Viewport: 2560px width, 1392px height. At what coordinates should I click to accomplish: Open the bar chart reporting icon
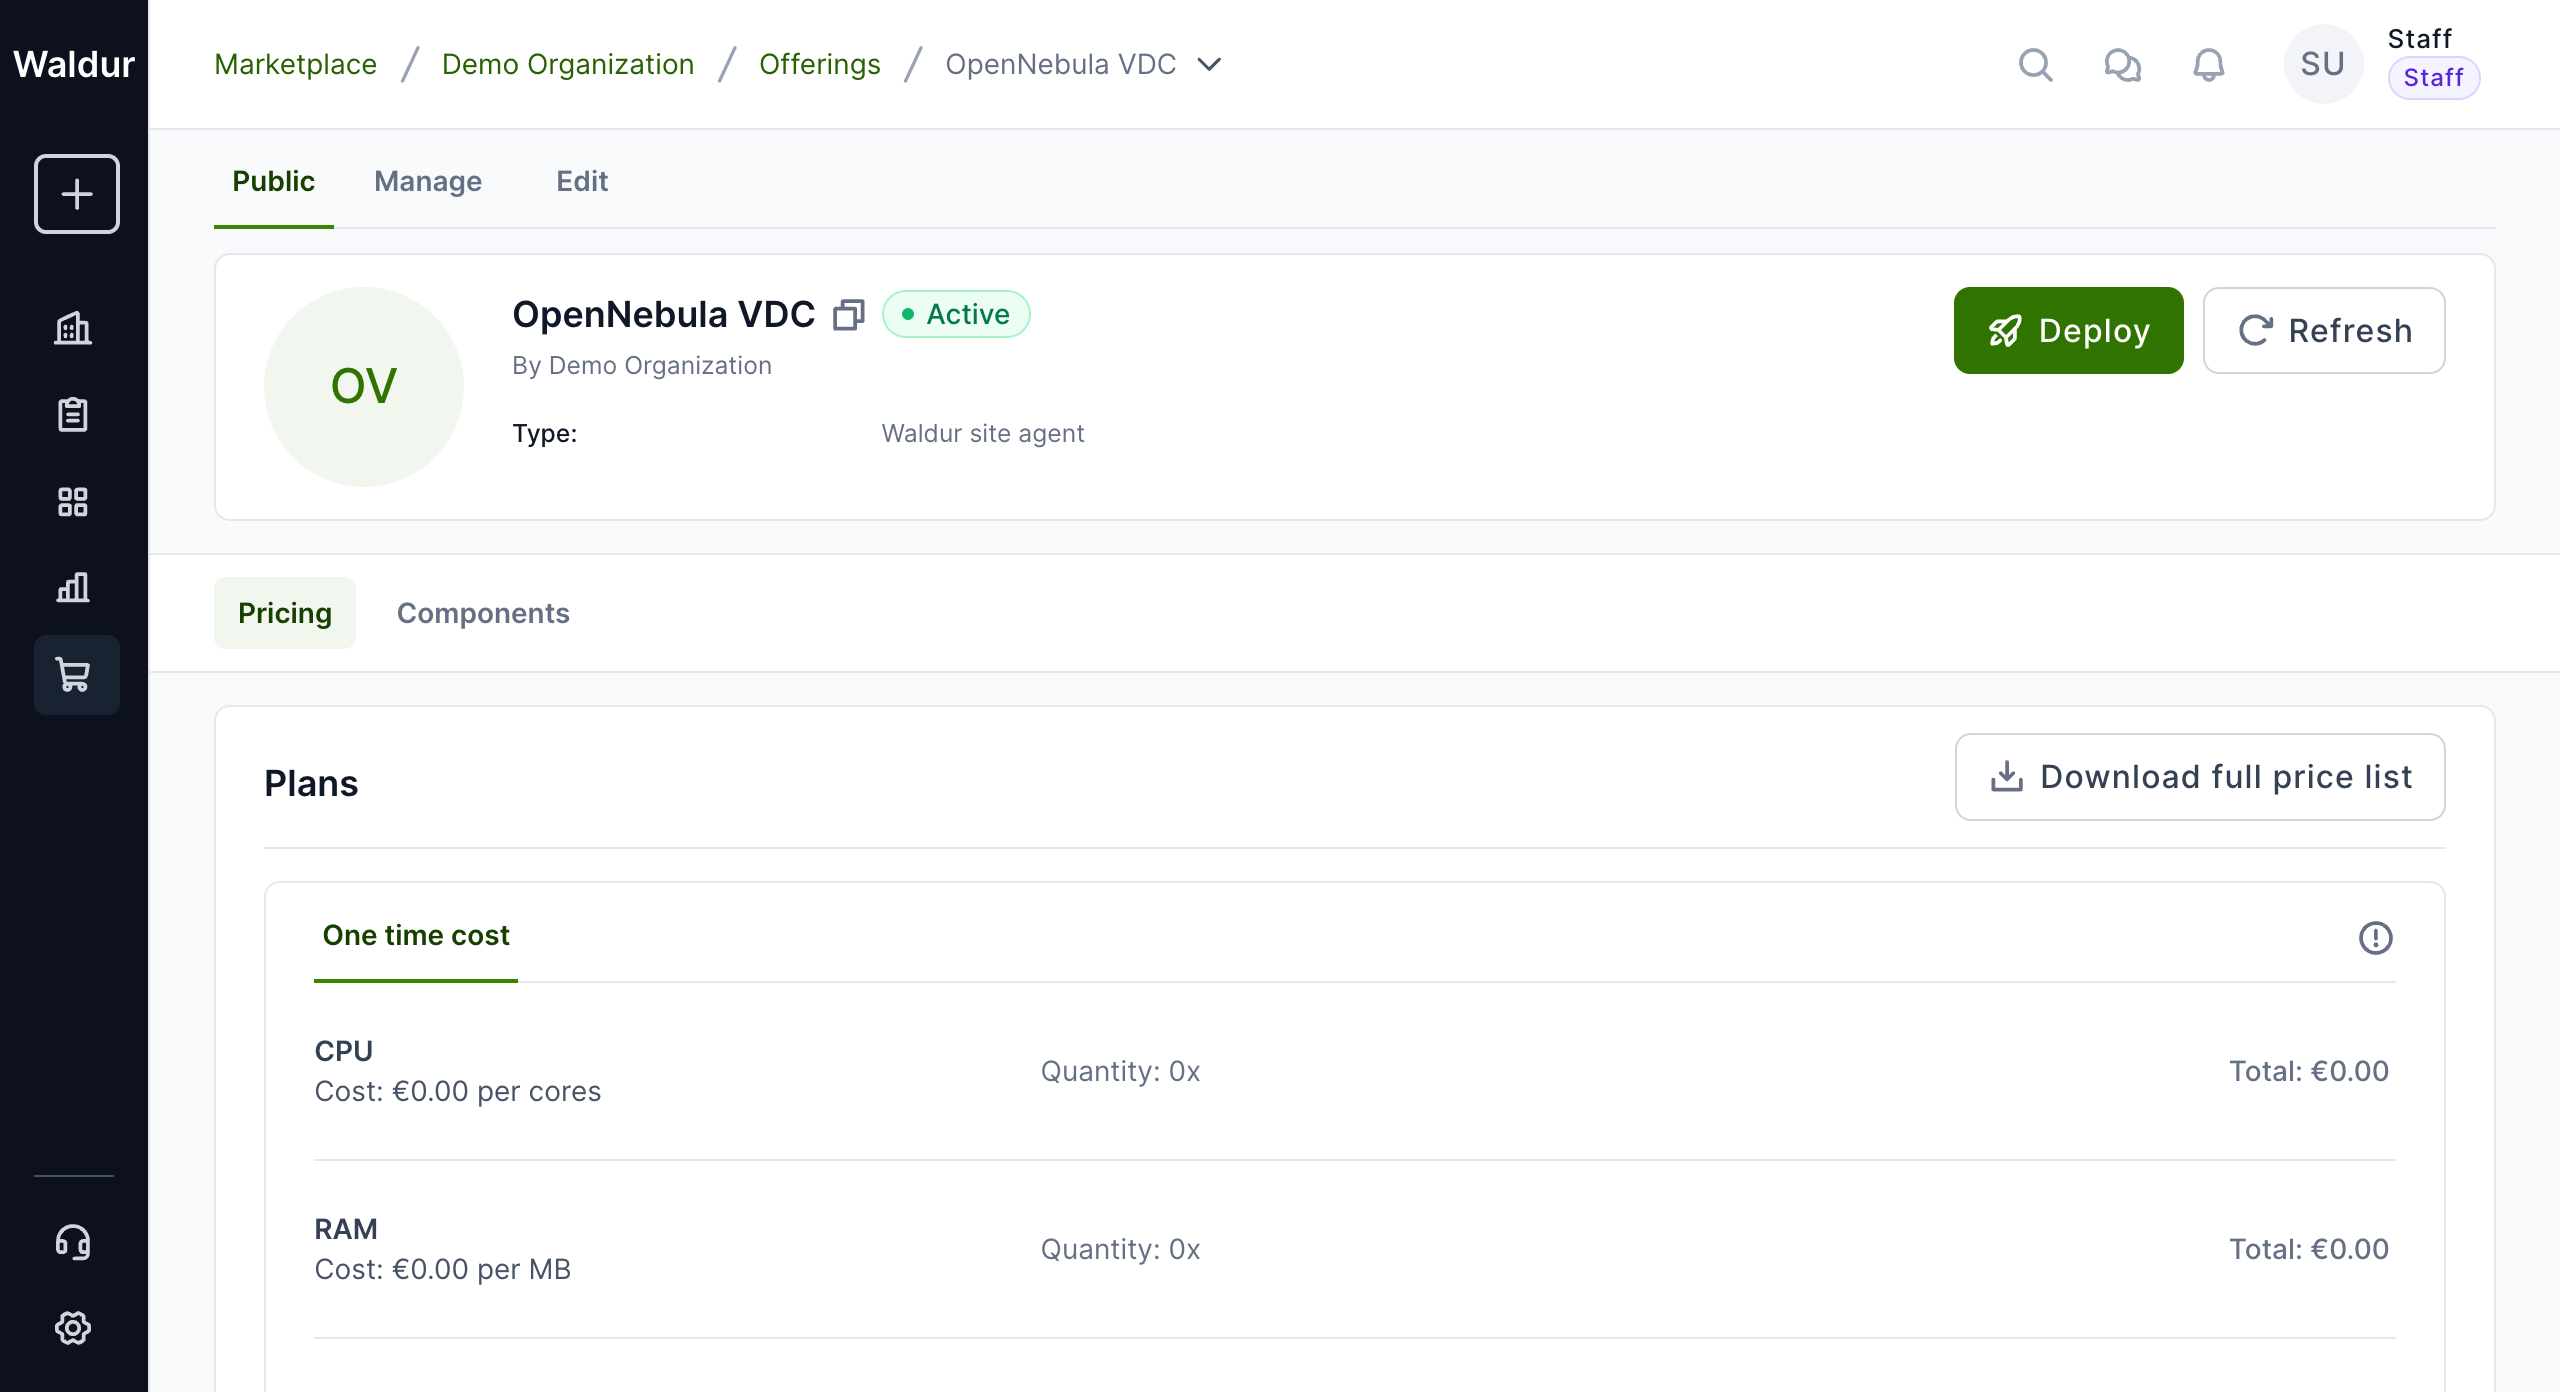(x=73, y=587)
